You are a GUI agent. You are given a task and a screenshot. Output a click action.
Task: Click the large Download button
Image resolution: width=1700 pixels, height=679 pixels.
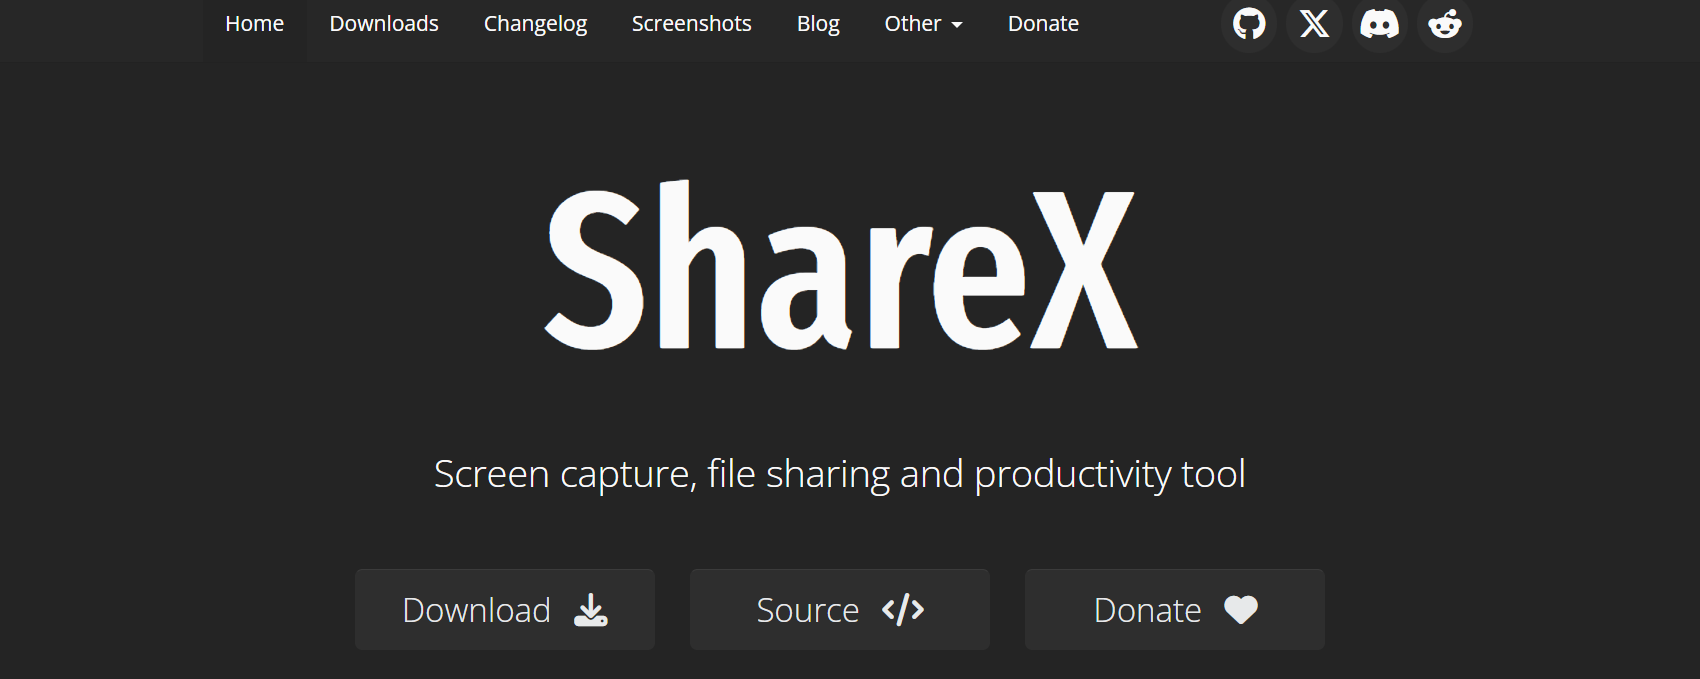point(505,610)
